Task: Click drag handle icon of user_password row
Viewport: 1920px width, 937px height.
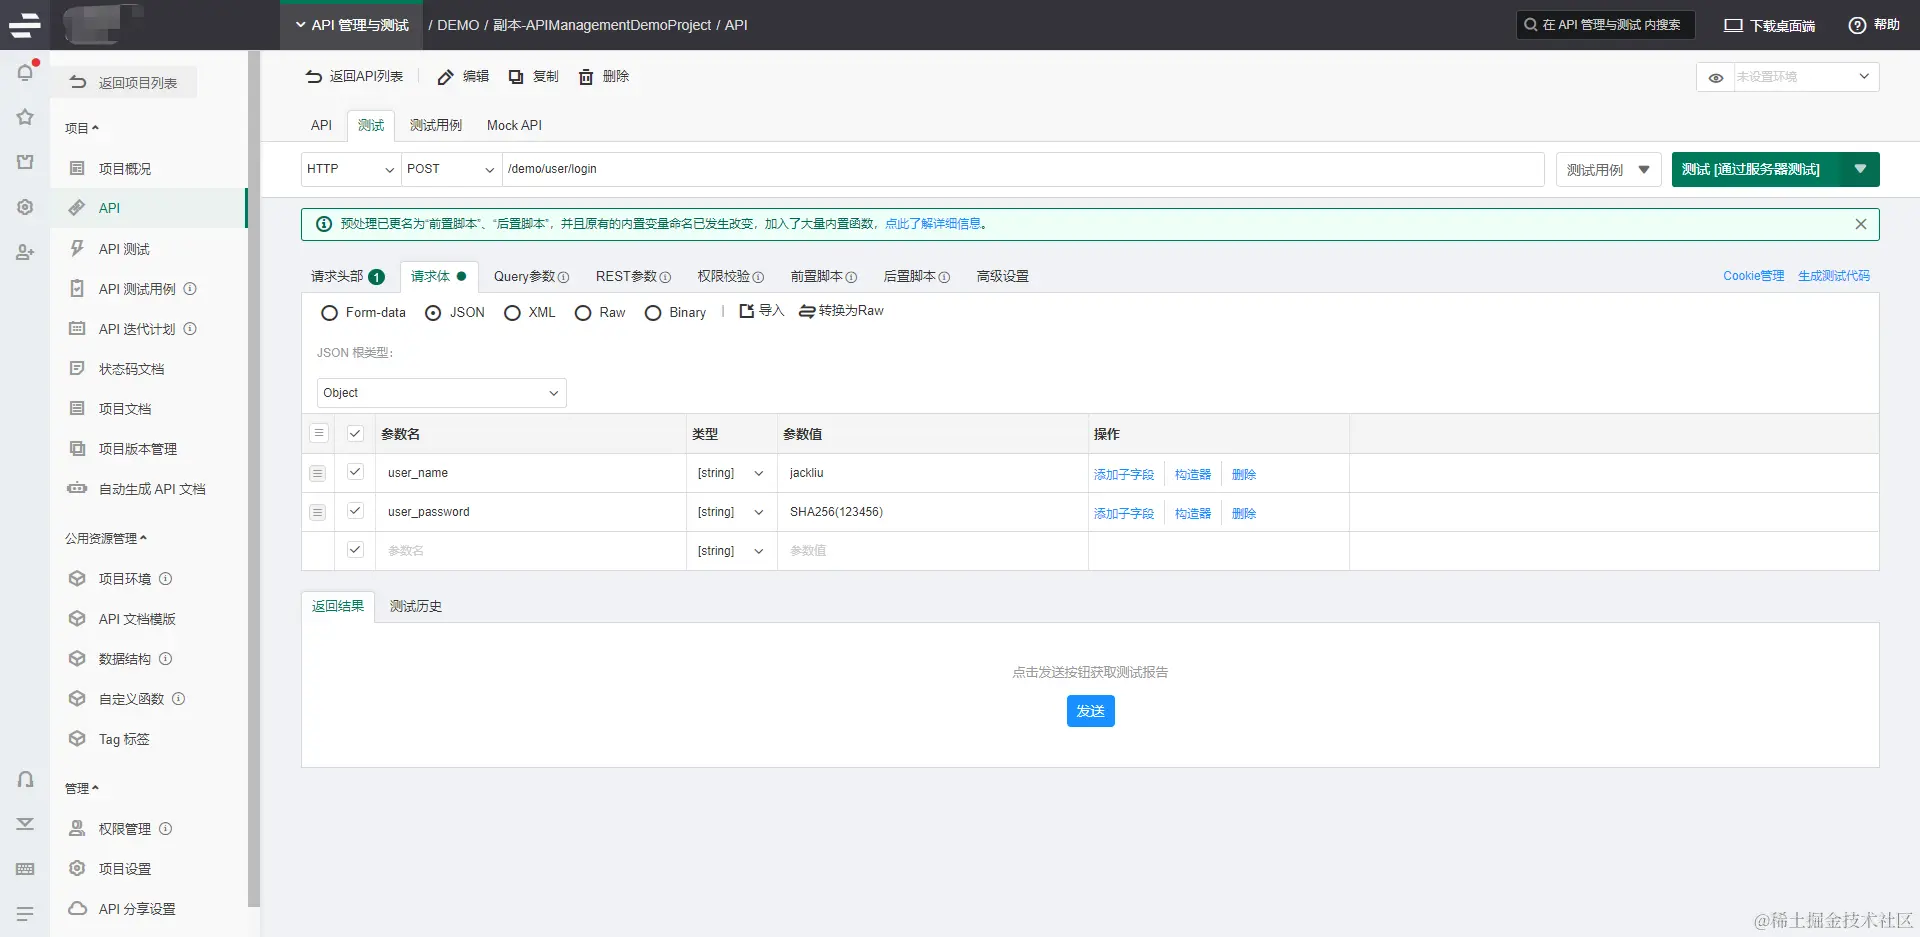Action: [x=318, y=512]
